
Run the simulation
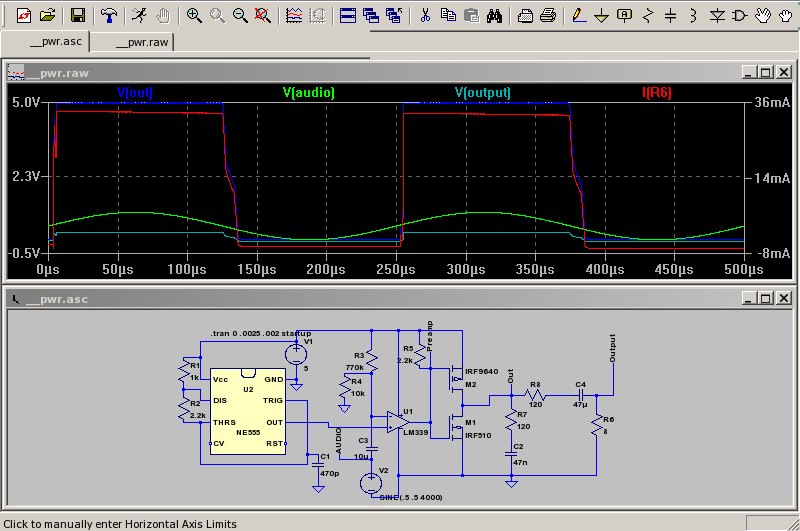(x=139, y=15)
